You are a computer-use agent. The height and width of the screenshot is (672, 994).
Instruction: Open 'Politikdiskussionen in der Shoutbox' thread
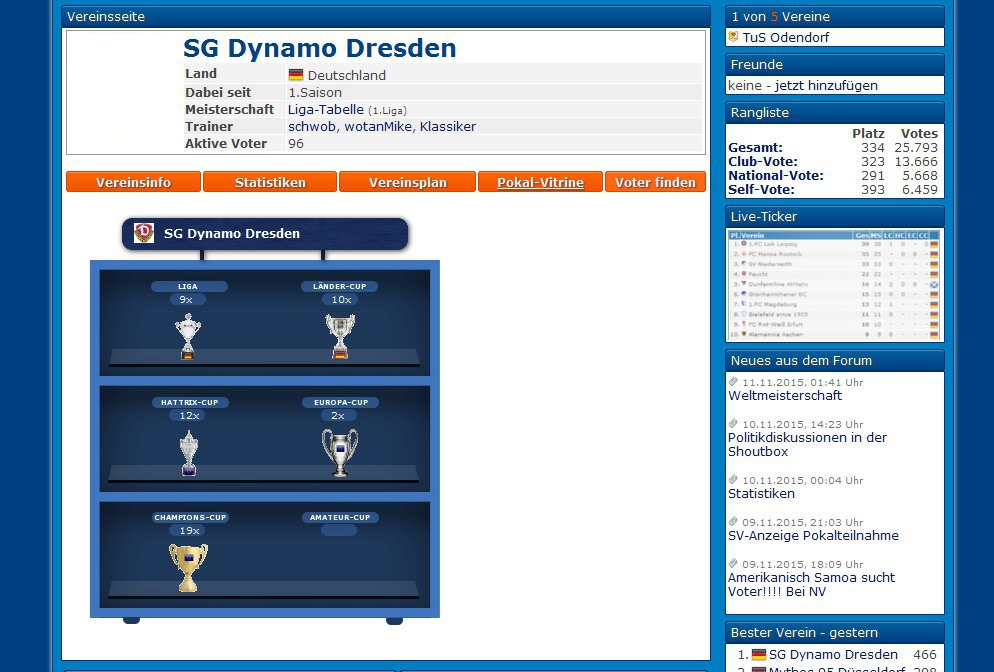pyautogui.click(x=807, y=444)
